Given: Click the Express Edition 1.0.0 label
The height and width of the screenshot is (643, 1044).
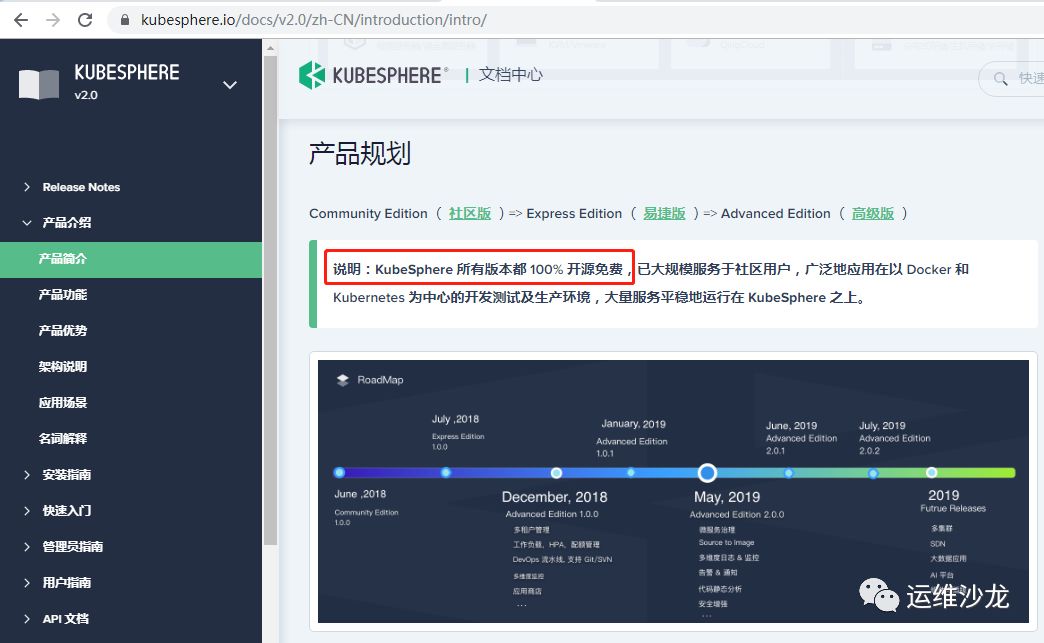Looking at the screenshot, I should click(458, 441).
